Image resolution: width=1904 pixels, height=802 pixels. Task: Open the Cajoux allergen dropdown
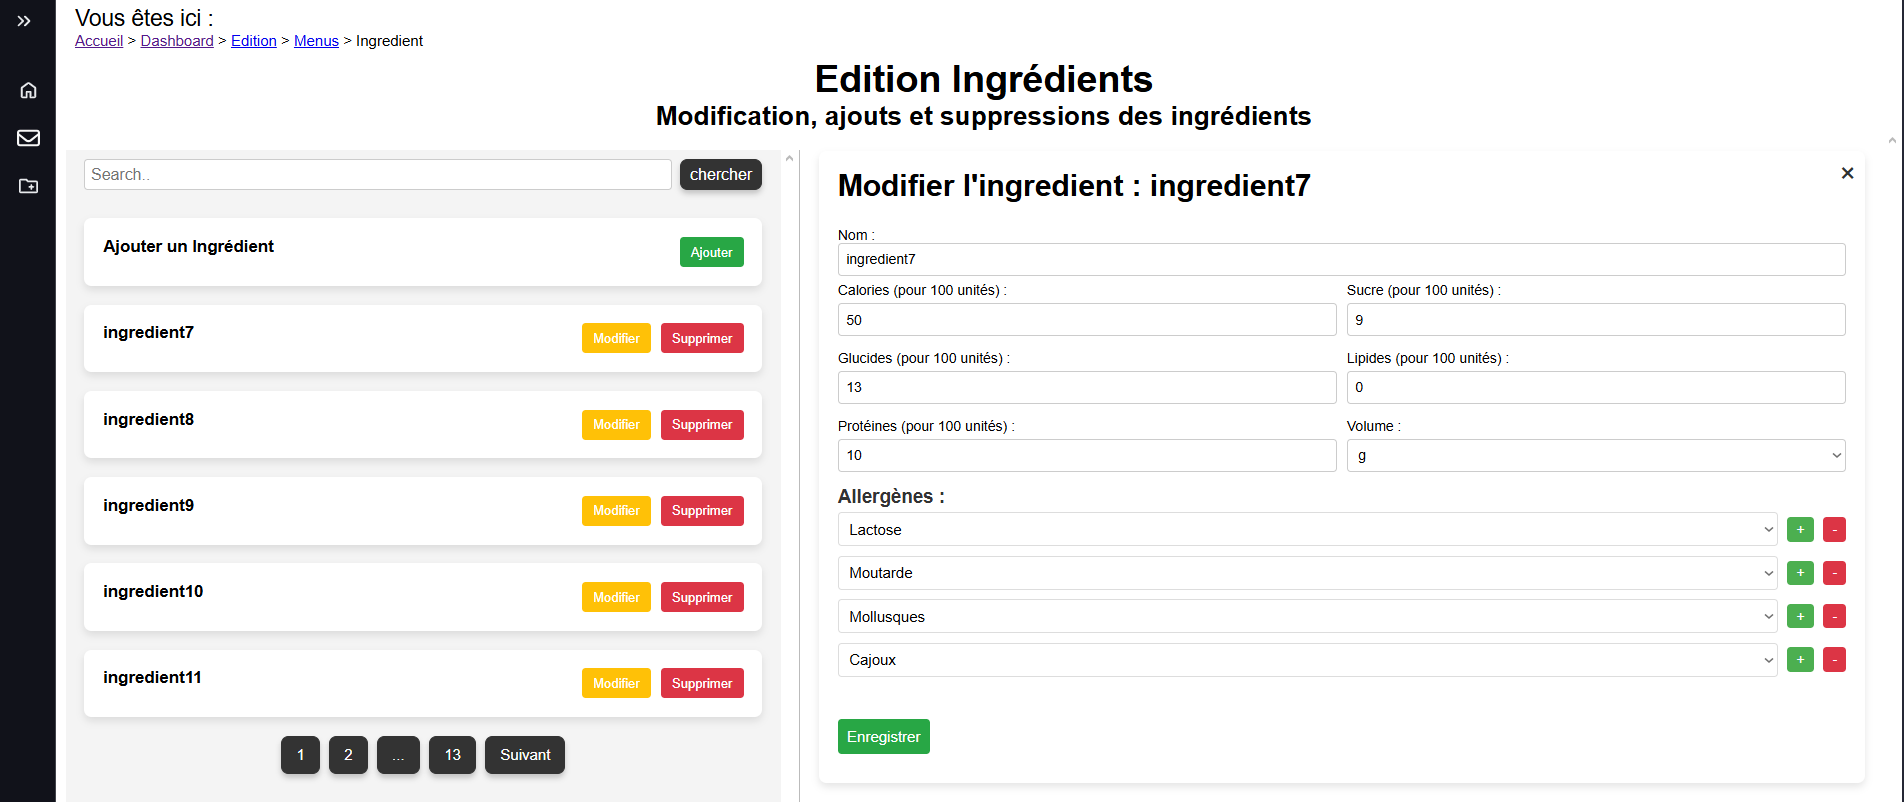point(1307,660)
